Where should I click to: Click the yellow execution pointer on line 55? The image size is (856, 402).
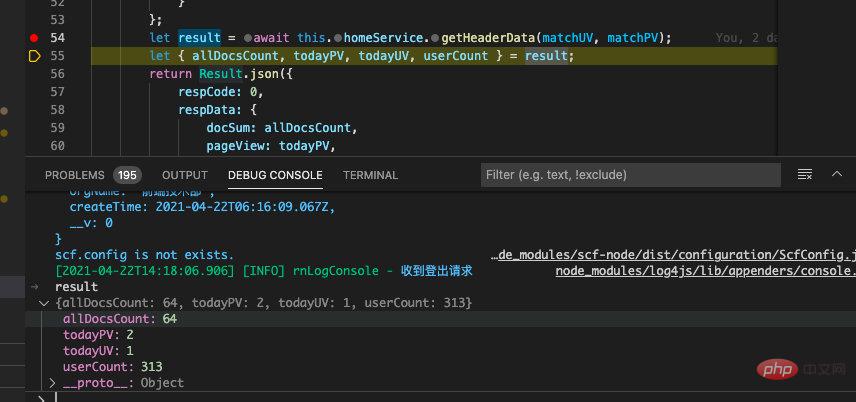click(x=33, y=56)
